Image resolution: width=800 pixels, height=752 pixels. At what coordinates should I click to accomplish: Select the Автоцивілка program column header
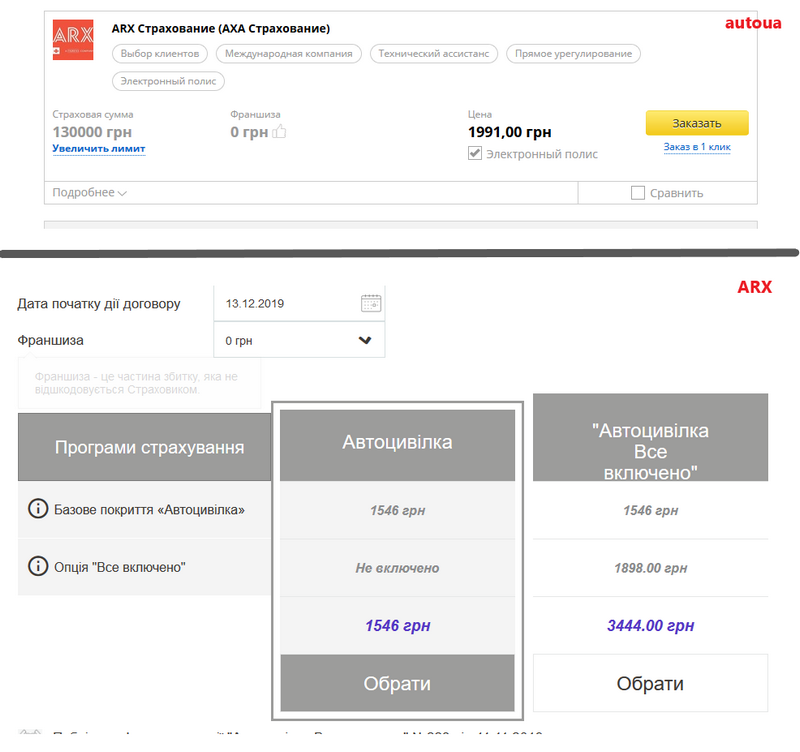tap(397, 442)
